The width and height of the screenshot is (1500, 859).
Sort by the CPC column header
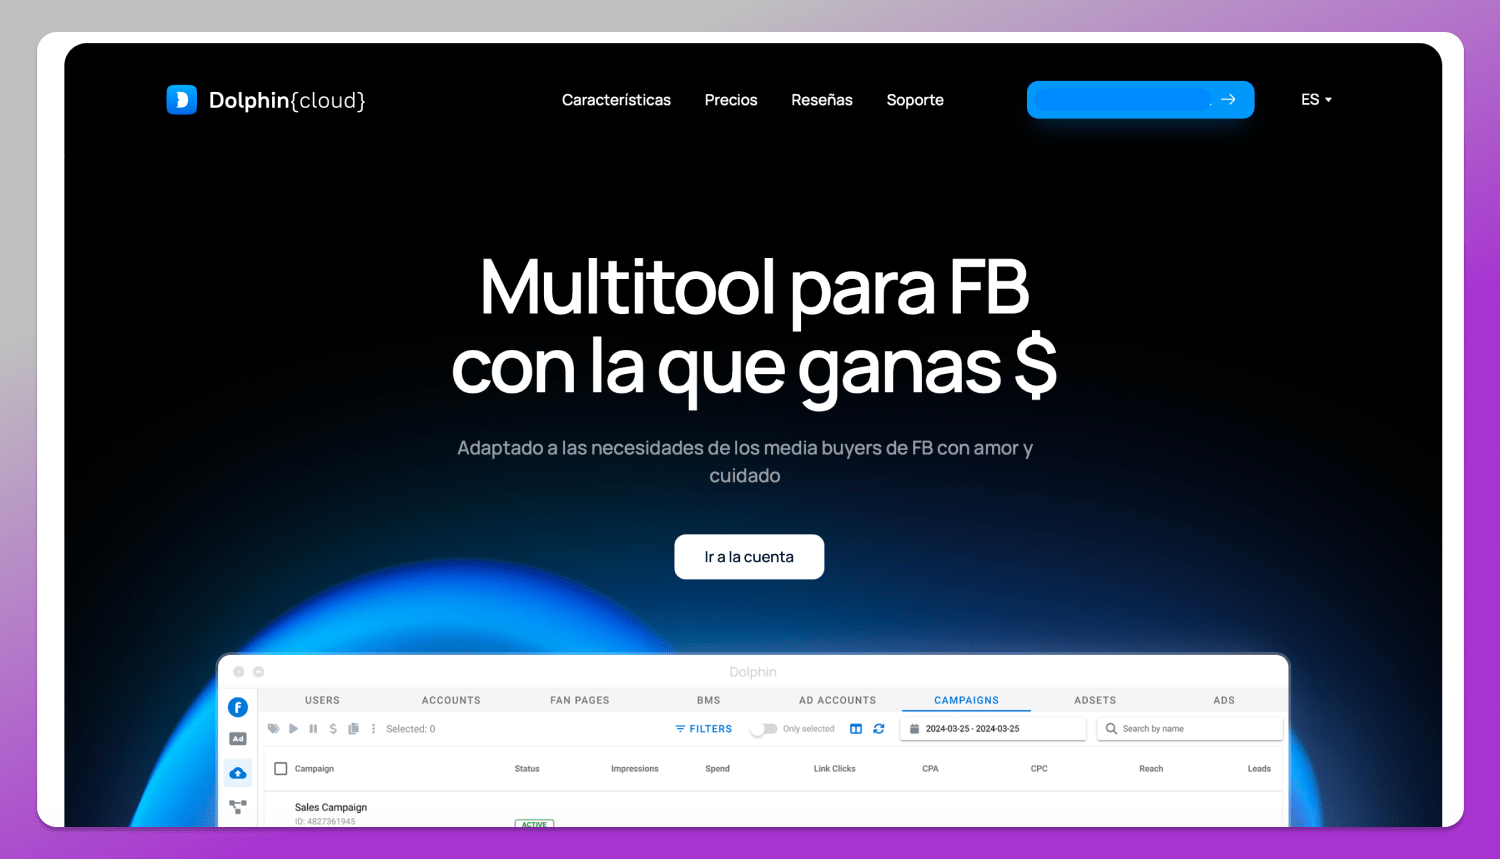pos(1039,769)
